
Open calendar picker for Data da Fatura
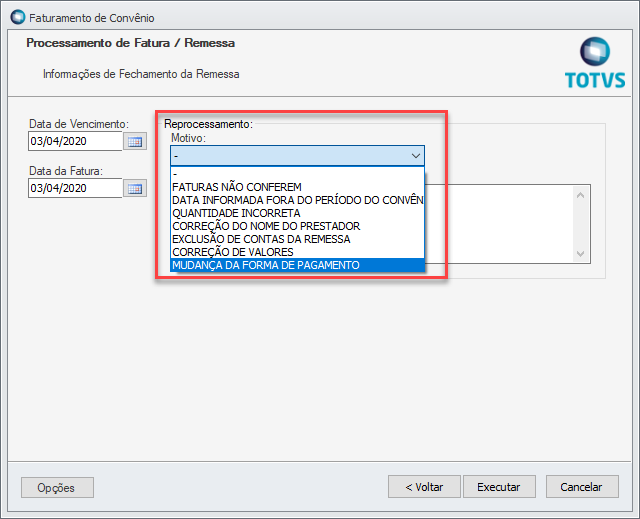[135, 189]
